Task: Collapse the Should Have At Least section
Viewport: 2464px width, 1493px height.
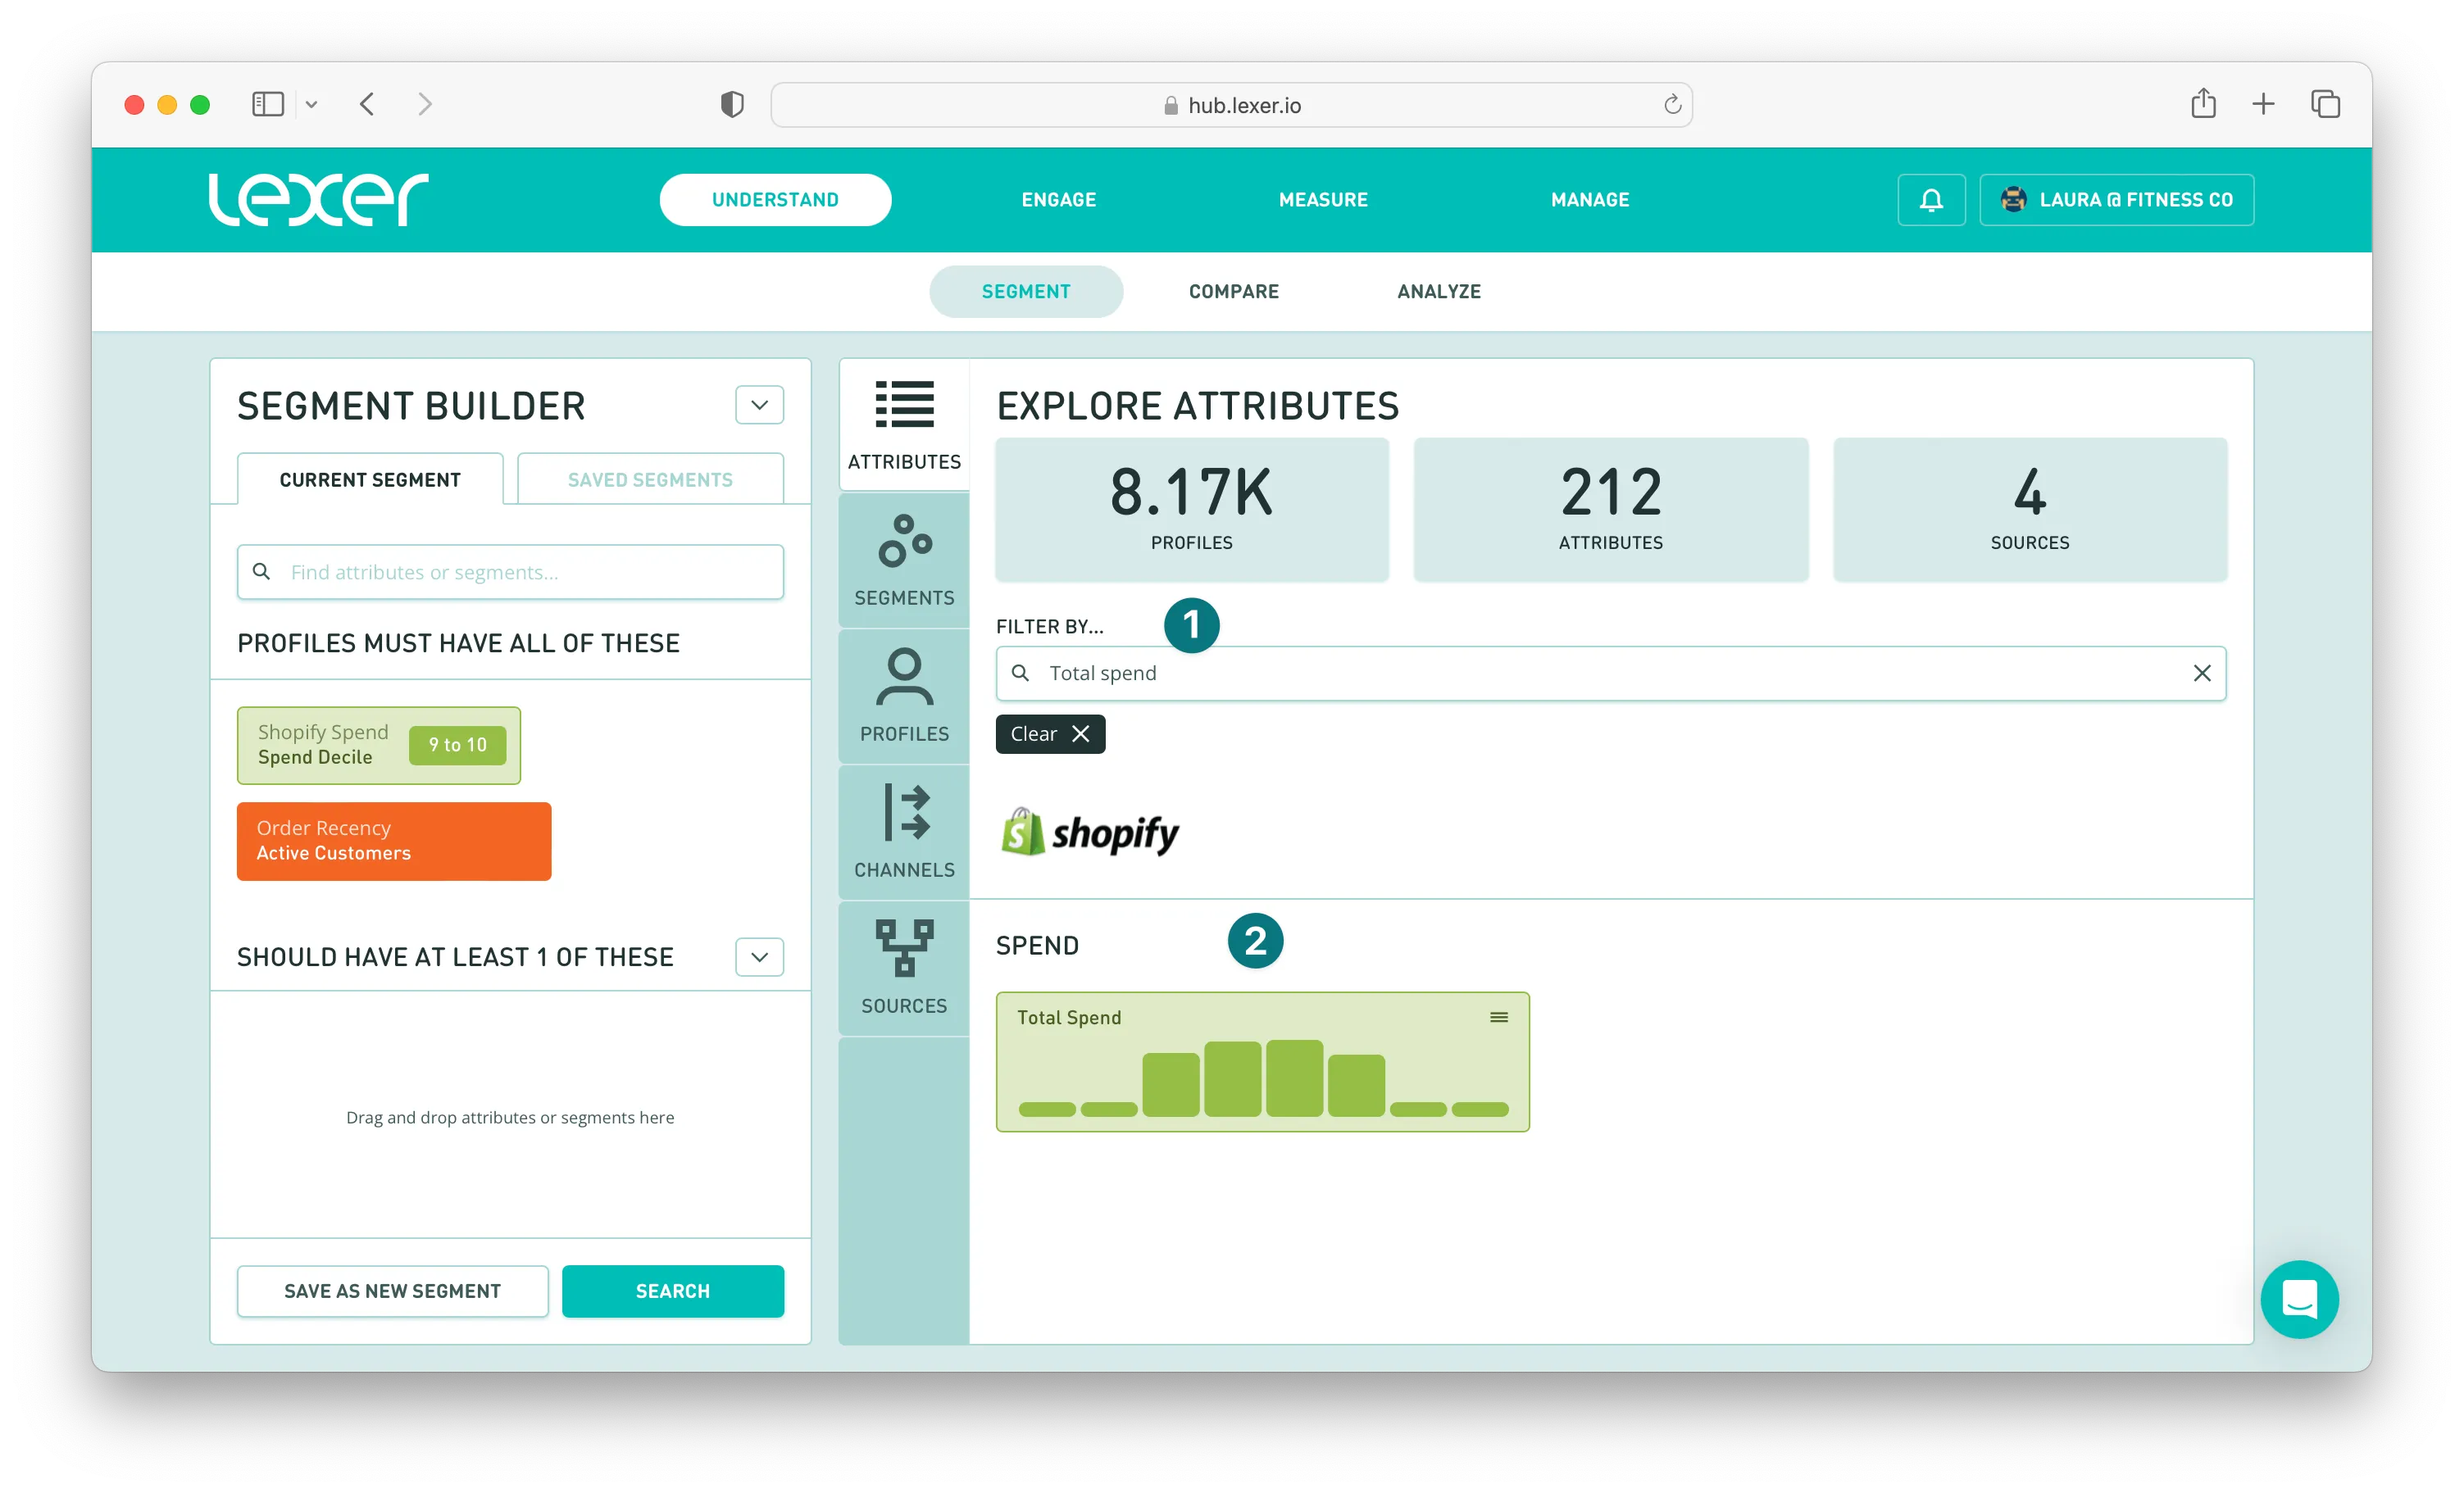Action: point(759,957)
